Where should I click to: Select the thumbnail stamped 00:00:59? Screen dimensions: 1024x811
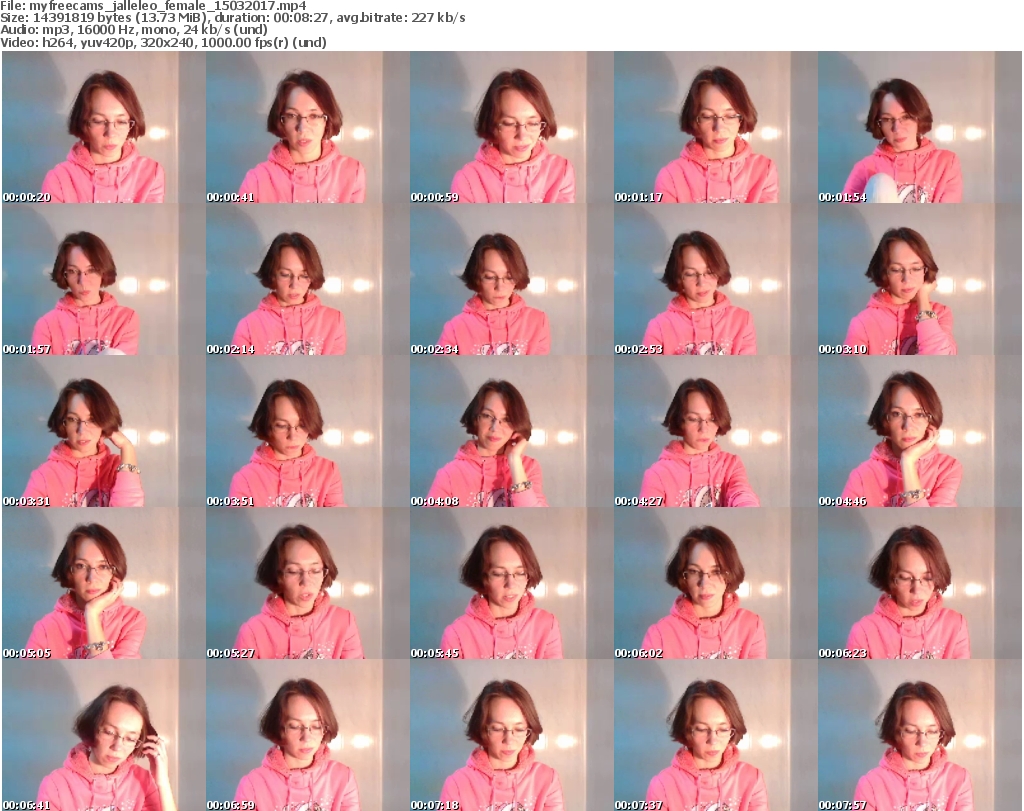click(x=511, y=127)
